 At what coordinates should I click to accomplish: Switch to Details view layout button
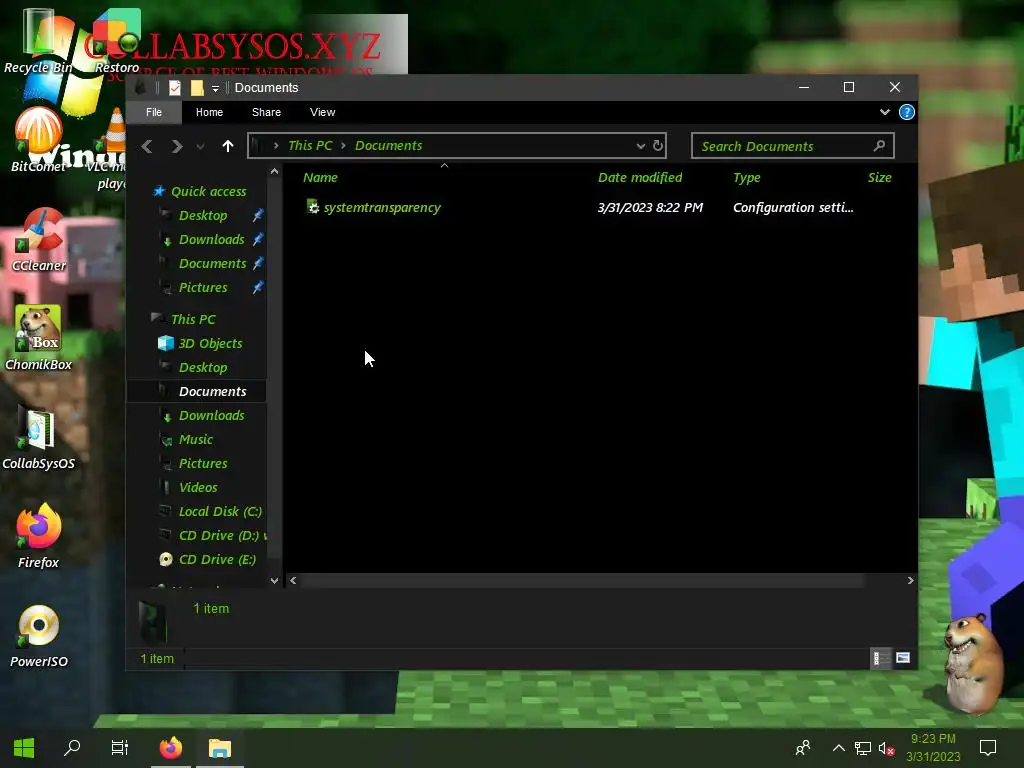[881, 658]
